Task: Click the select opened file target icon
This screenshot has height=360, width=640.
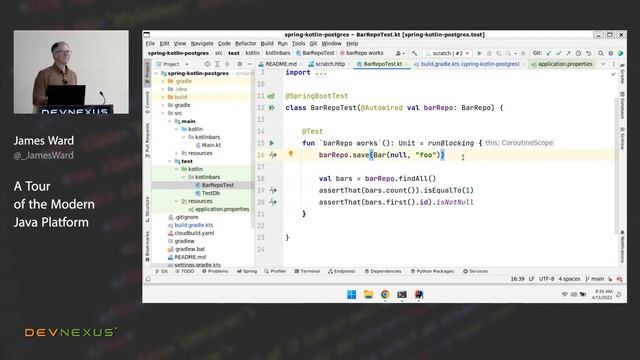Action: tap(207, 64)
